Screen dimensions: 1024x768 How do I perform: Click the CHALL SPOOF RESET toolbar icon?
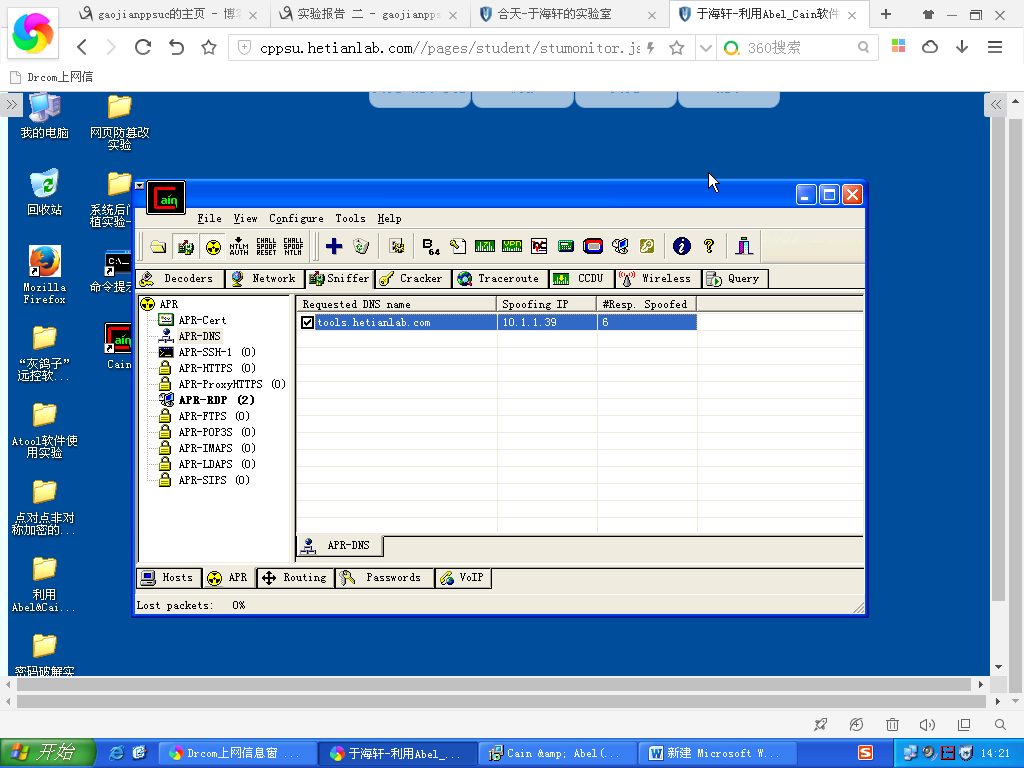[x=266, y=247]
